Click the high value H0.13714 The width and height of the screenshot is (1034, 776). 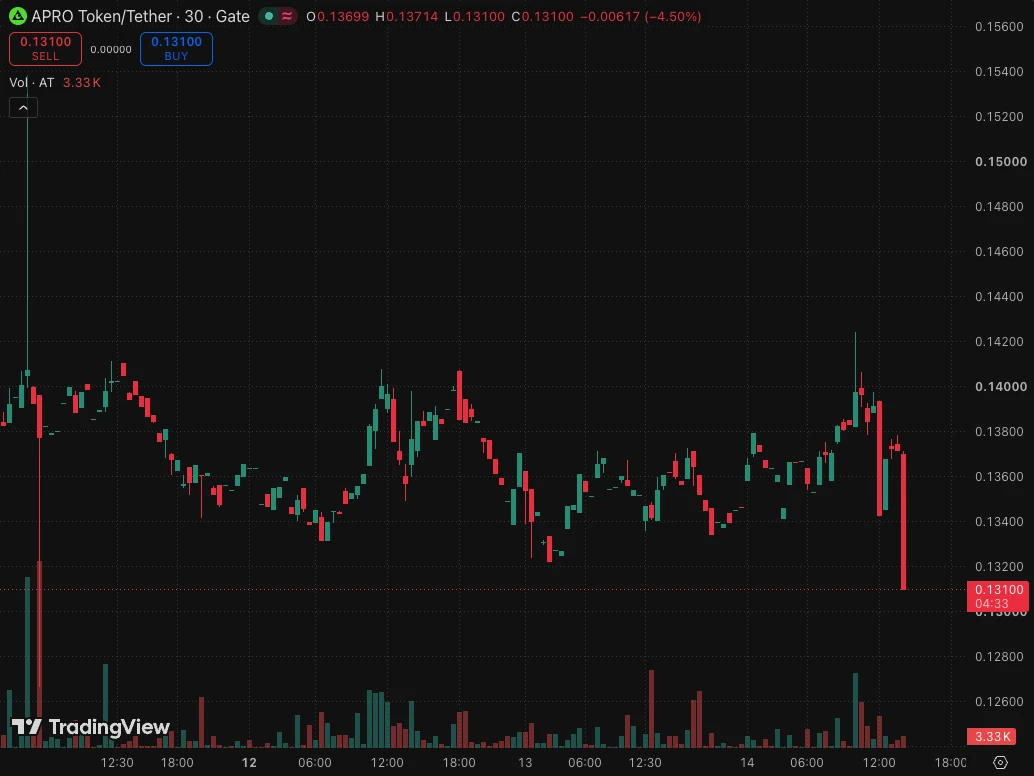(406, 16)
